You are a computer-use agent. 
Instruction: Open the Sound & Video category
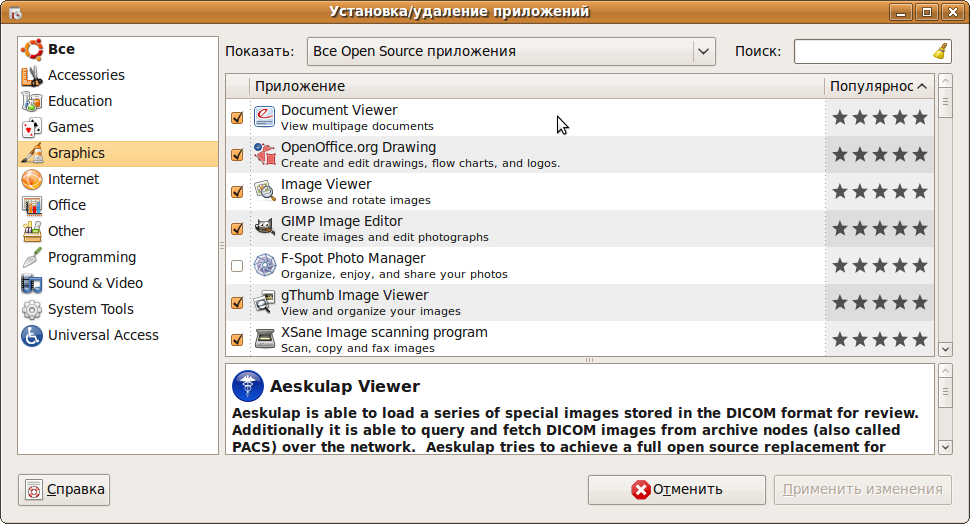(95, 283)
